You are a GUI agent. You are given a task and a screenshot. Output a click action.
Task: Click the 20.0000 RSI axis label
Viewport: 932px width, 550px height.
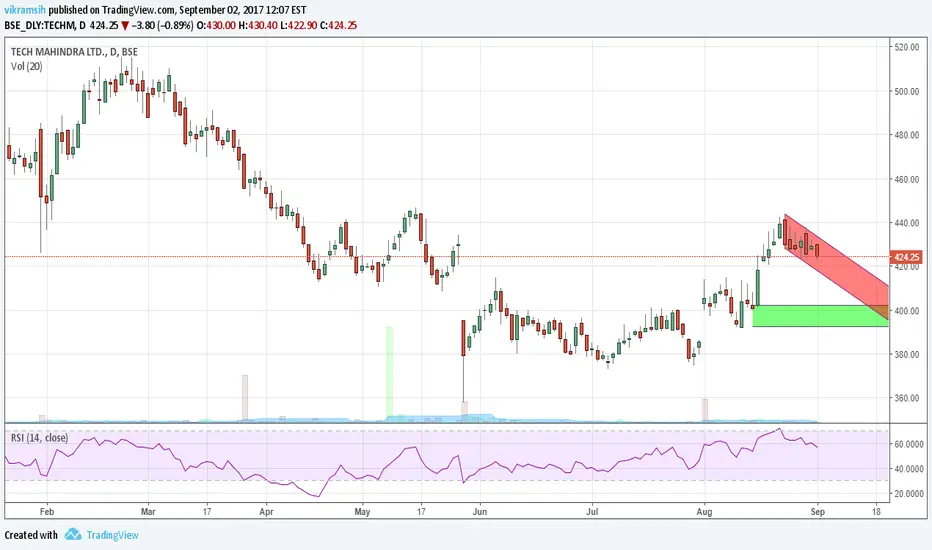click(909, 494)
